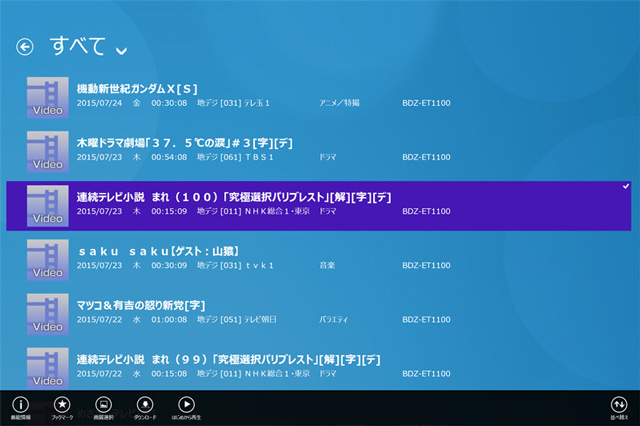Open program info in bottom bar
The image size is (640, 426).
(x=20, y=403)
